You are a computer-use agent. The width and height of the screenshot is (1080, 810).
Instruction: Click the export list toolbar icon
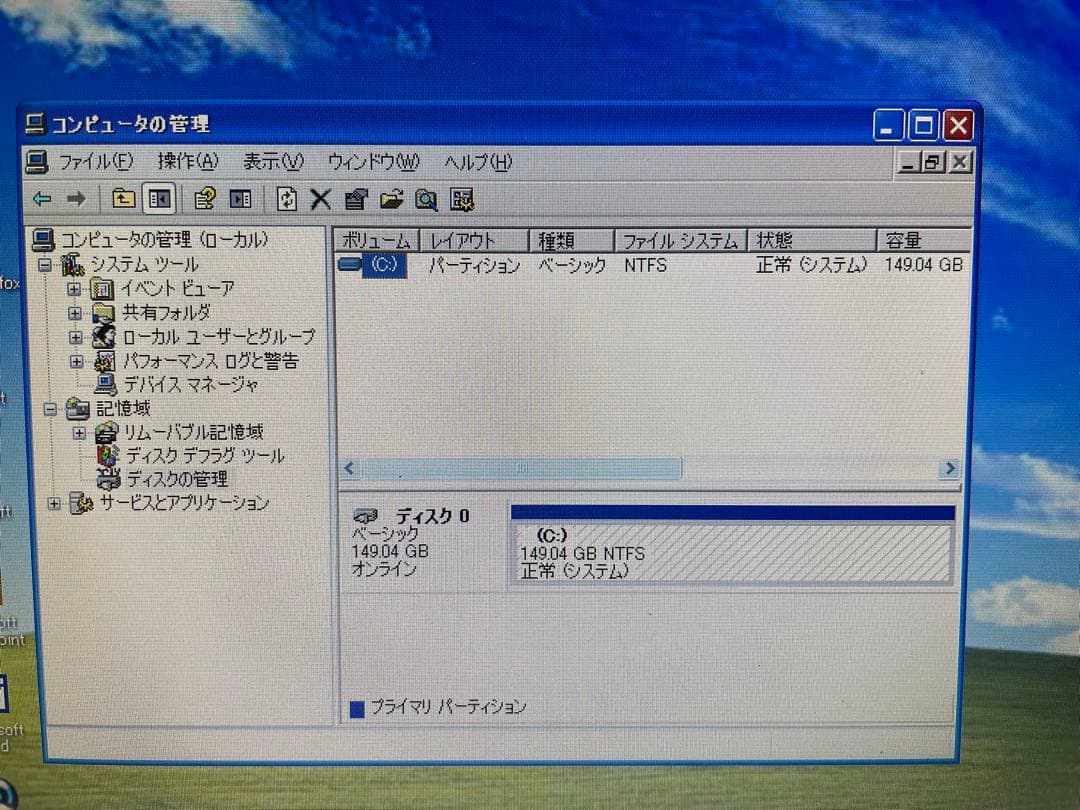pos(239,199)
